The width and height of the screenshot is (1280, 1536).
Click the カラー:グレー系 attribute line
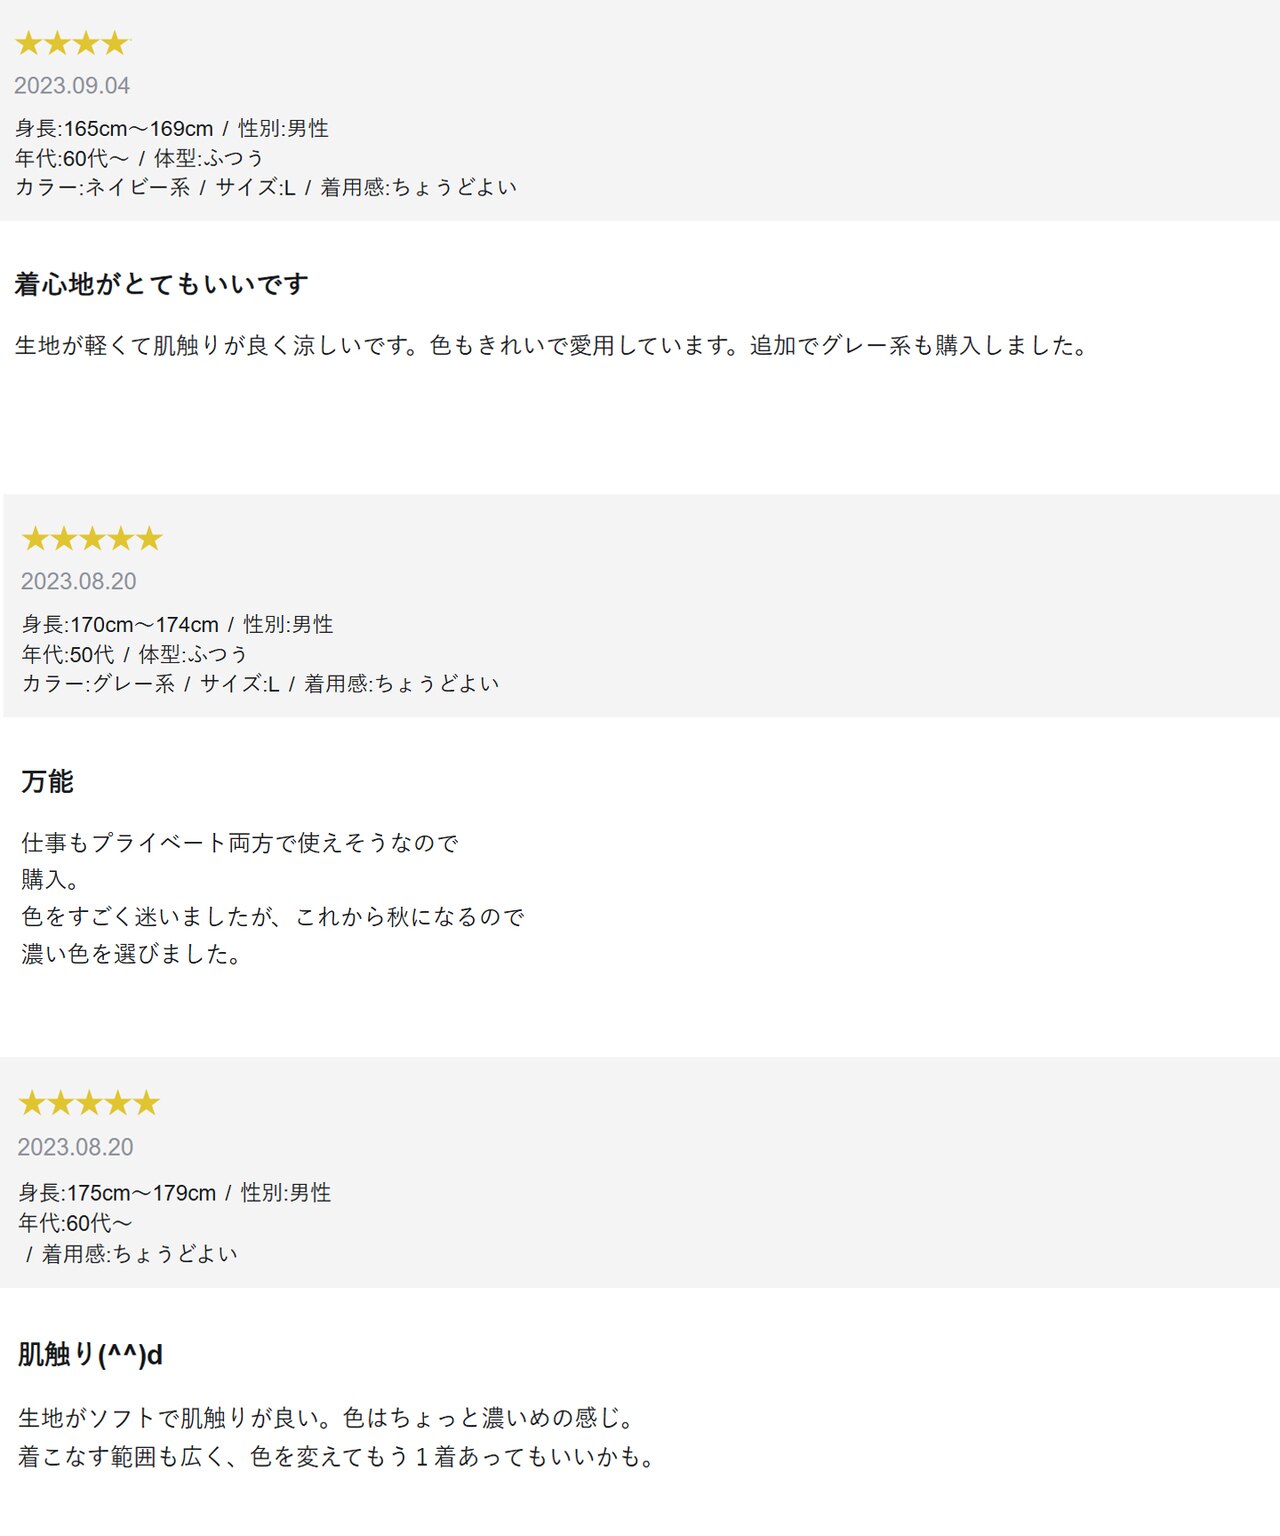pyautogui.click(x=260, y=684)
